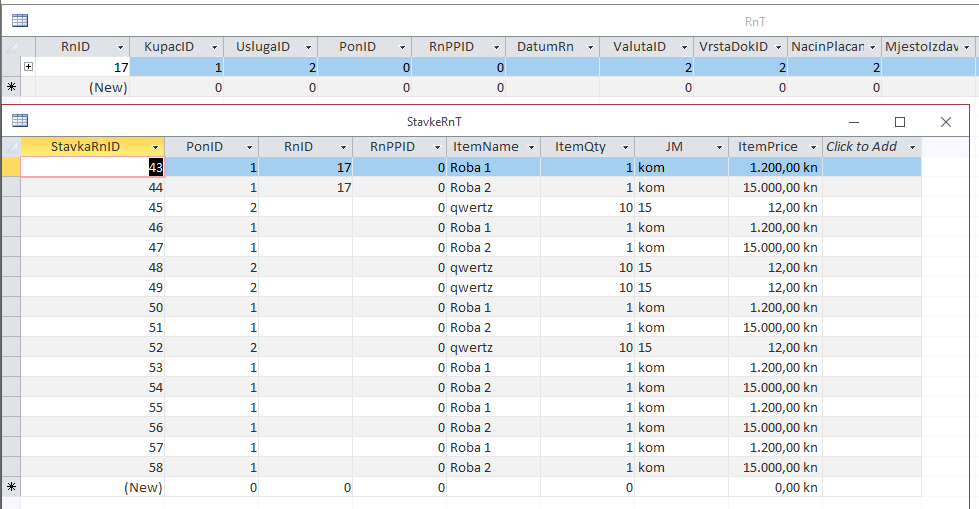Image resolution: width=979 pixels, height=509 pixels.
Task: Click the ItemName cell in row 44
Action: click(x=493, y=187)
